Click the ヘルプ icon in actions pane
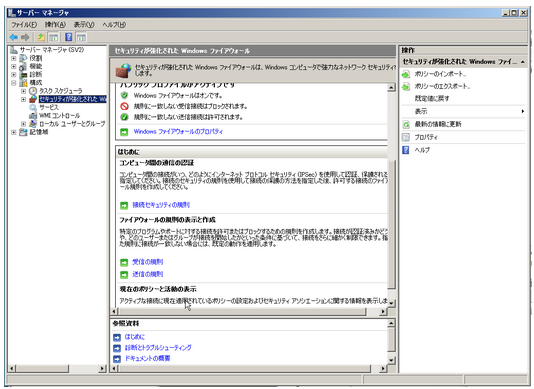The image size is (534, 389). coord(406,150)
